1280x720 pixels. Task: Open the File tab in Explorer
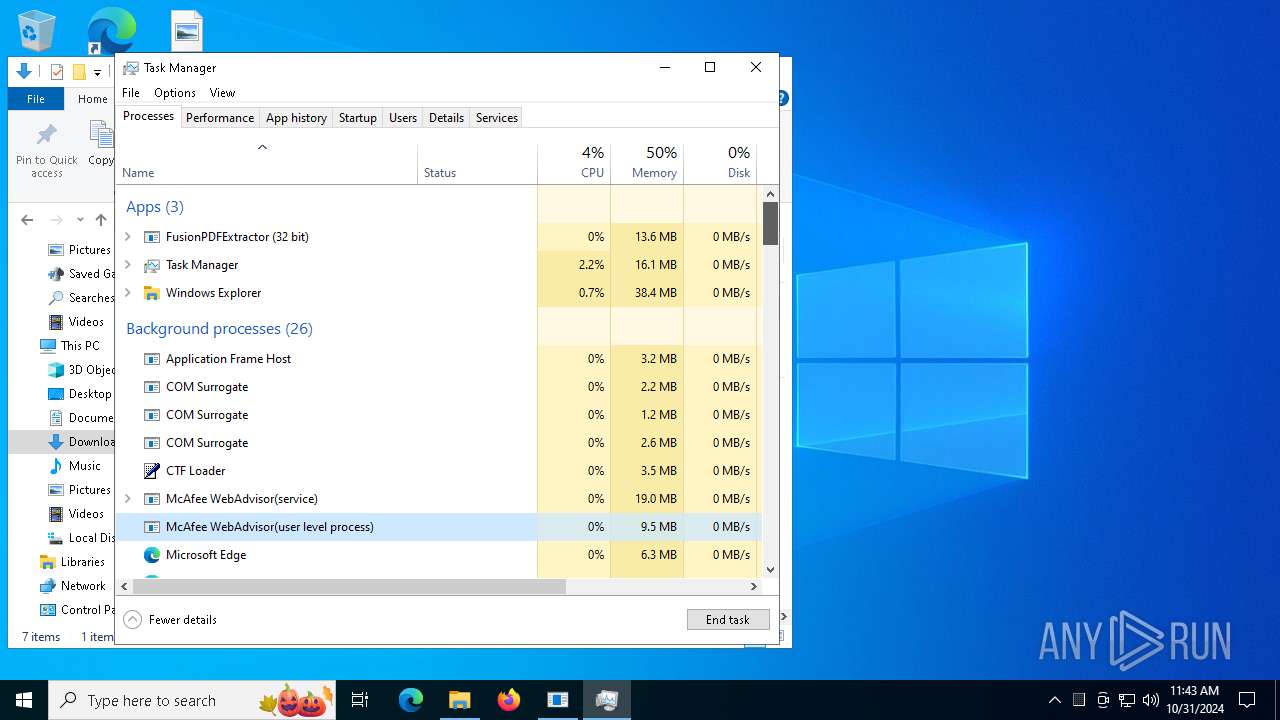pyautogui.click(x=36, y=99)
